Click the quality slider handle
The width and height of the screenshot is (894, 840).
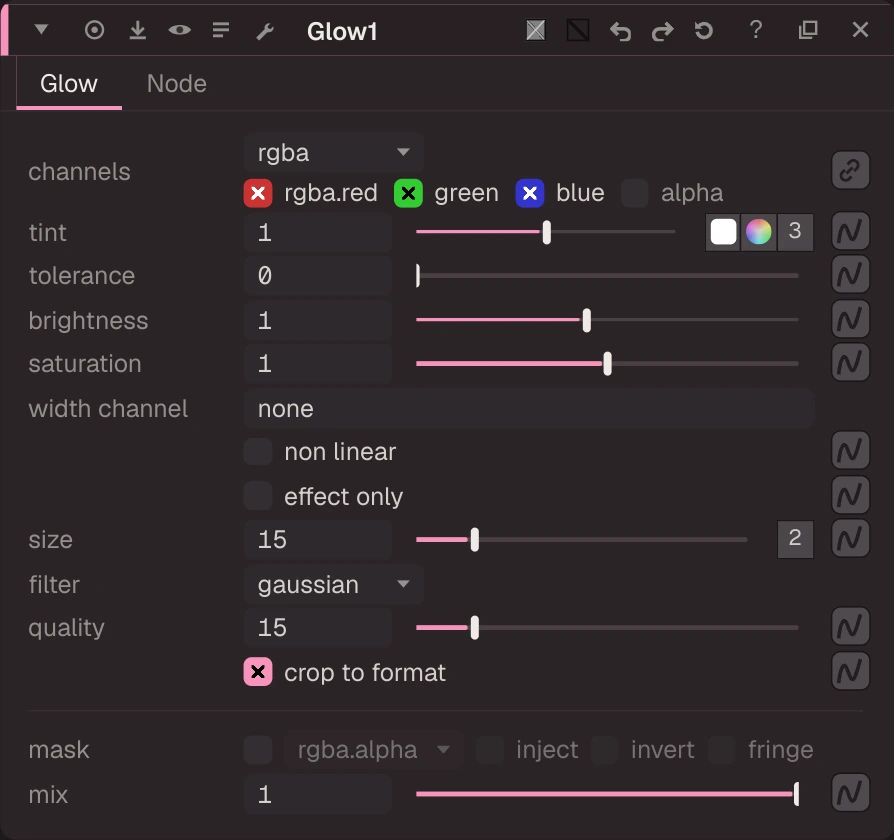coord(475,628)
